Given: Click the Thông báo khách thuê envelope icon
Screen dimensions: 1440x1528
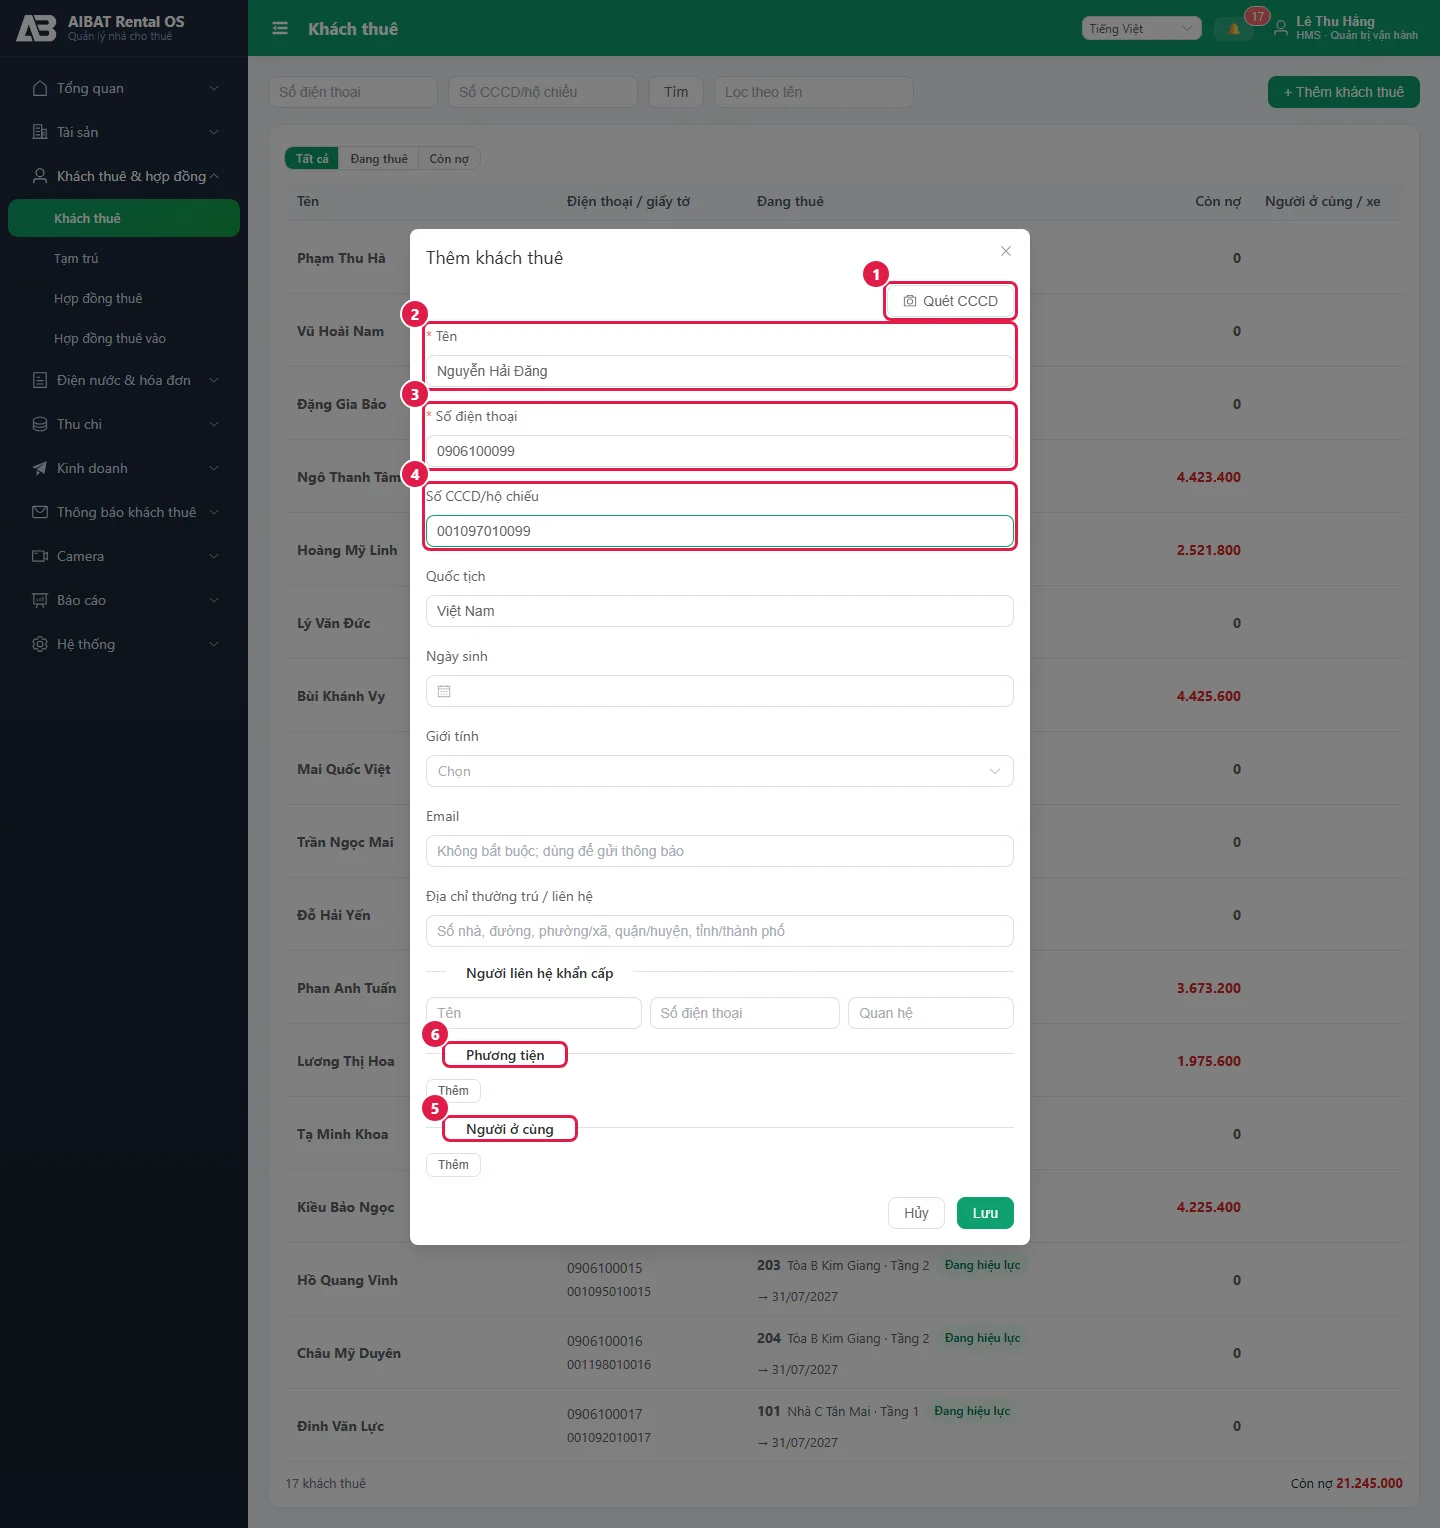Looking at the screenshot, I should point(40,512).
